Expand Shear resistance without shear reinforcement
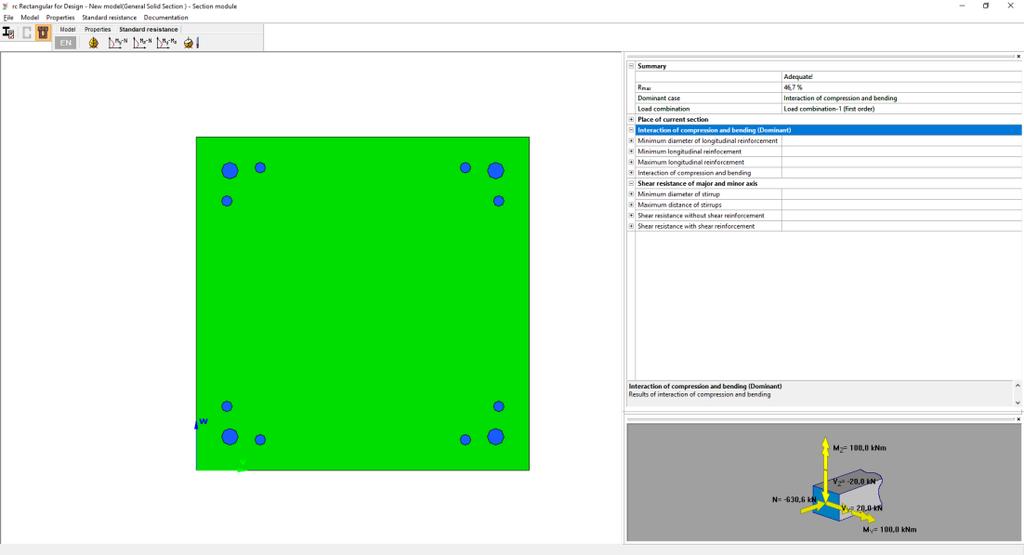Viewport: 1024px width, 555px height. [632, 215]
